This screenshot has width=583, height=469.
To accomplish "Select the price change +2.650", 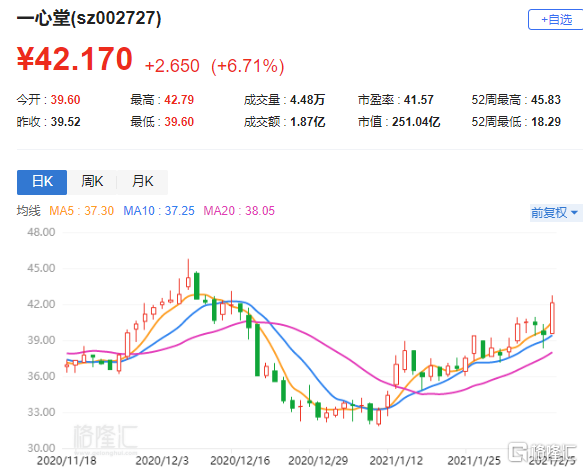I will [x=172, y=66].
